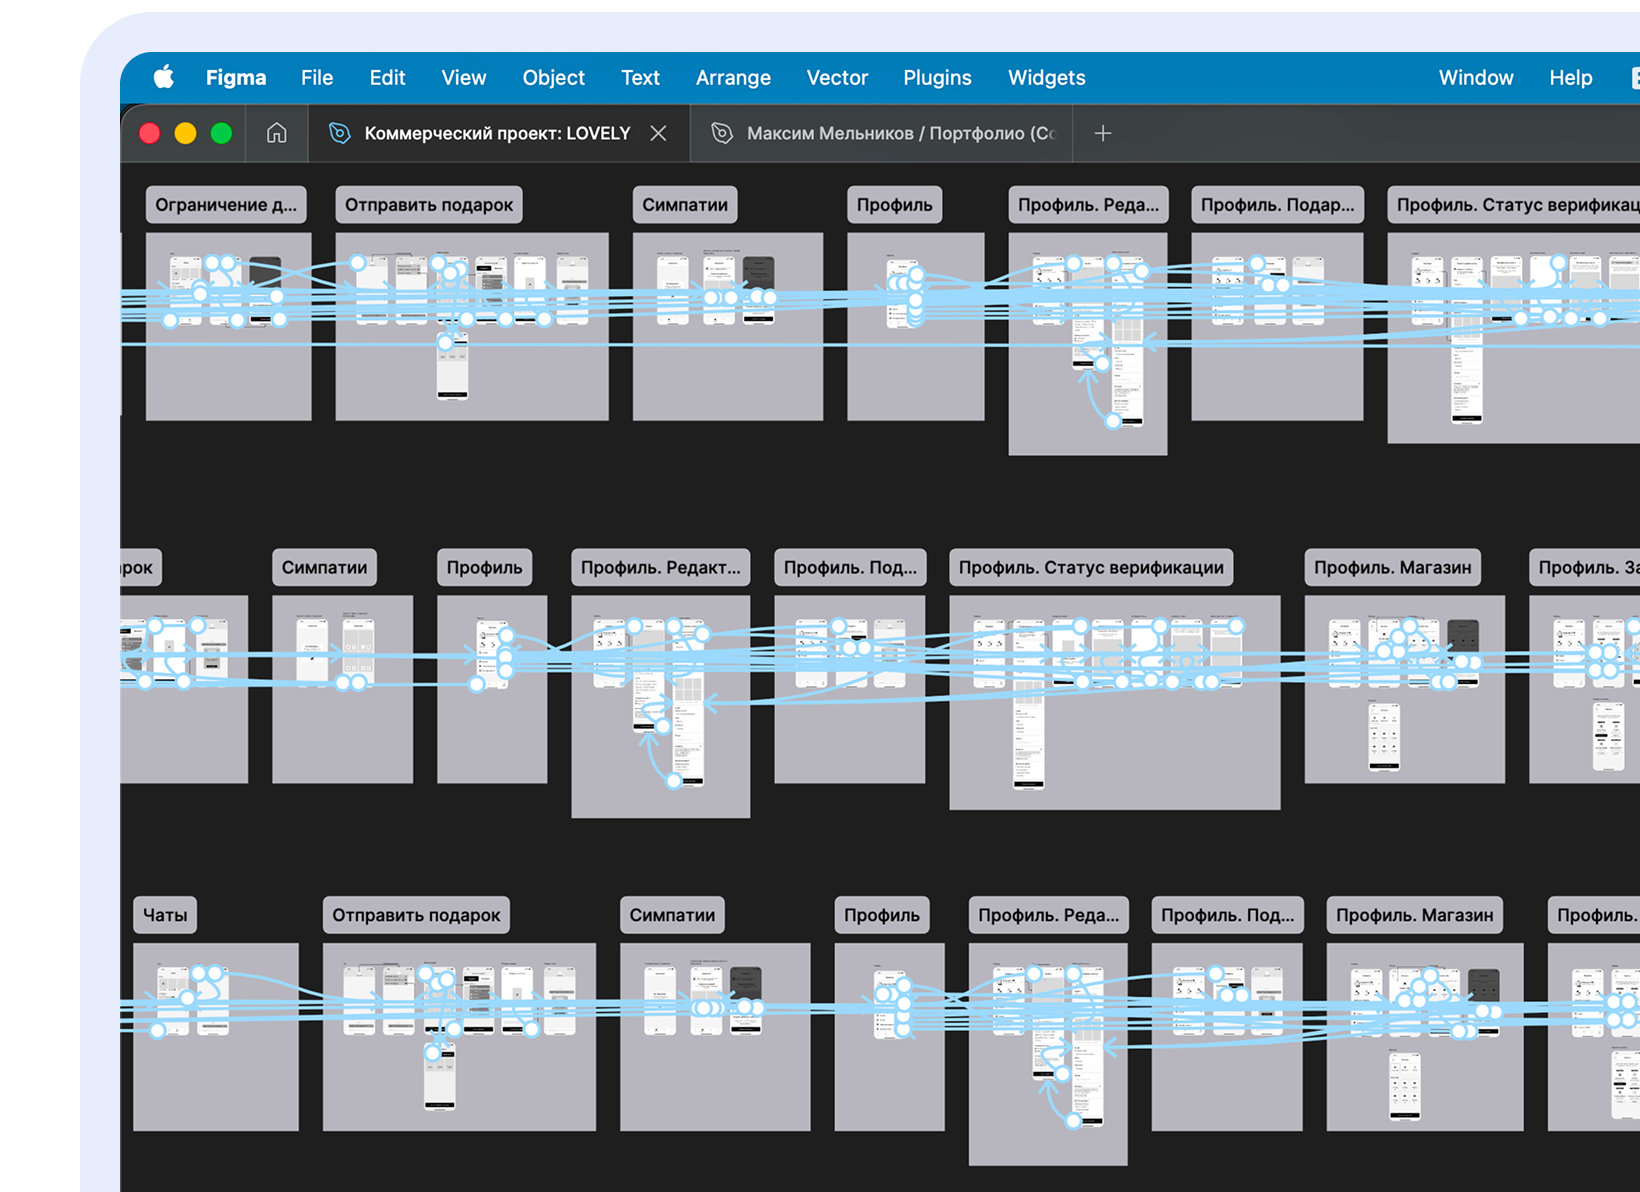Open the Widgets menu

click(1046, 77)
